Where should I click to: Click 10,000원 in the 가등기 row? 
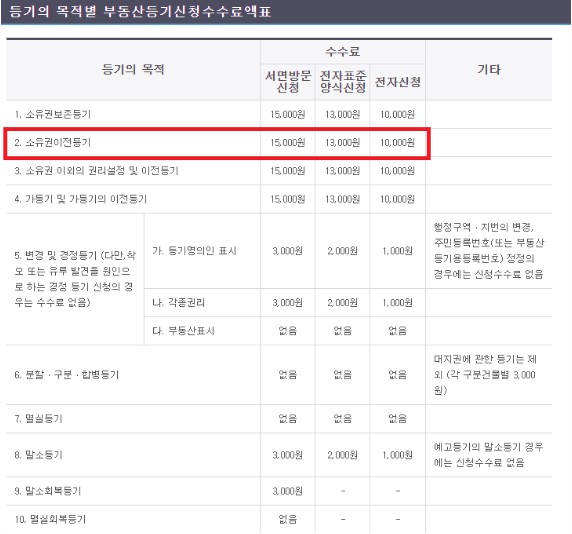tap(398, 199)
